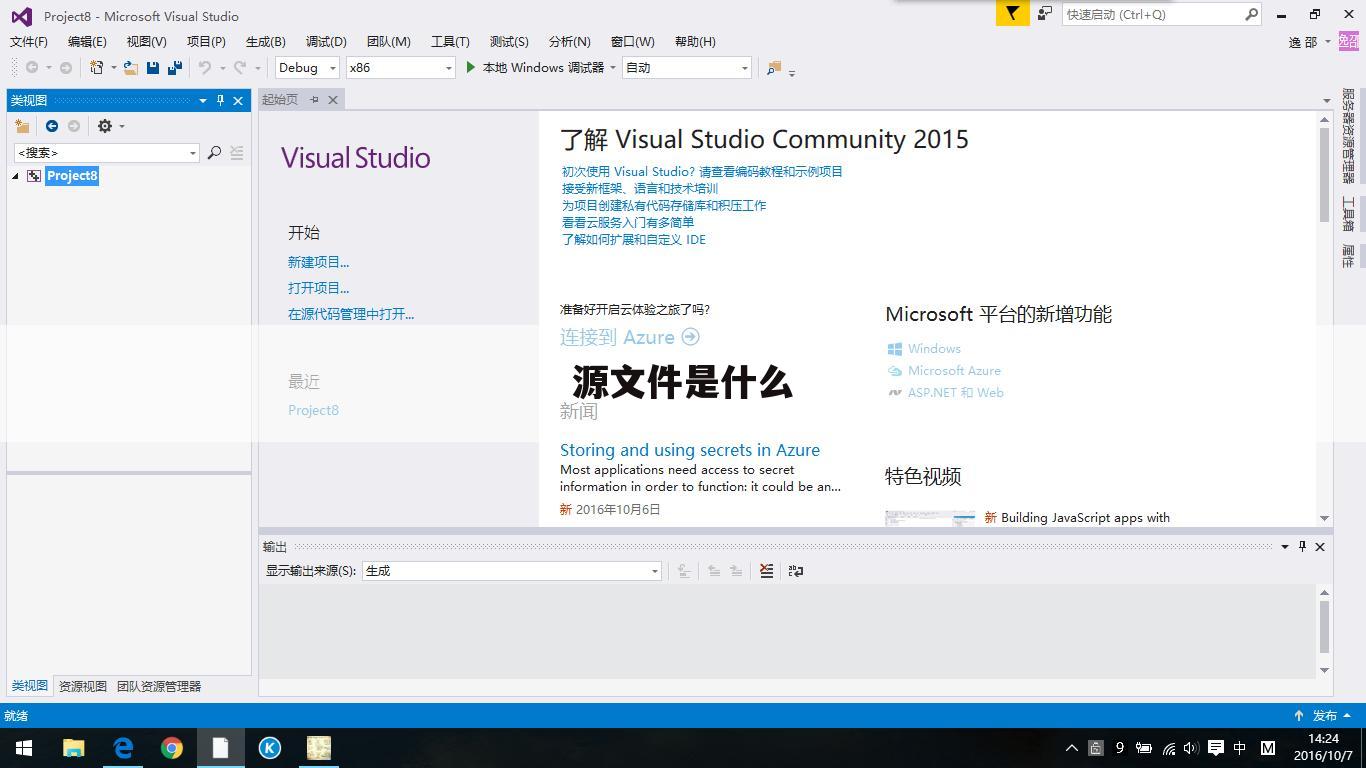Viewport: 1366px width, 768px height.
Task: Click the save all toolbar icon
Action: pyautogui.click(x=175, y=68)
